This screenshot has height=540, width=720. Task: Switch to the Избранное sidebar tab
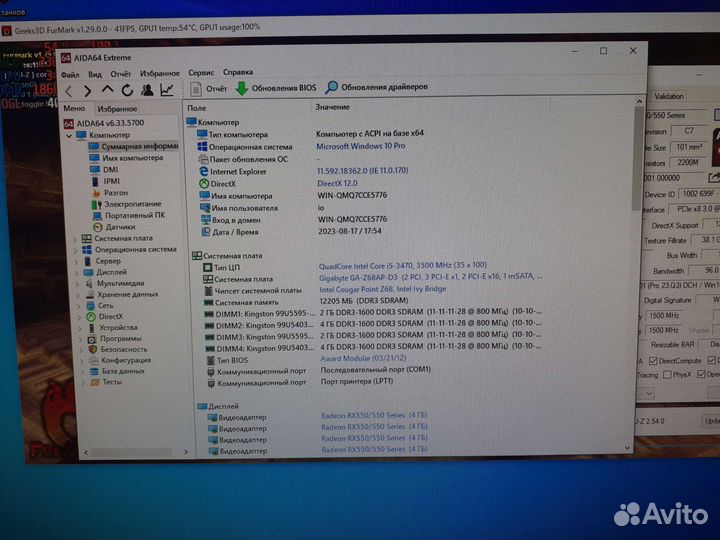pos(118,109)
